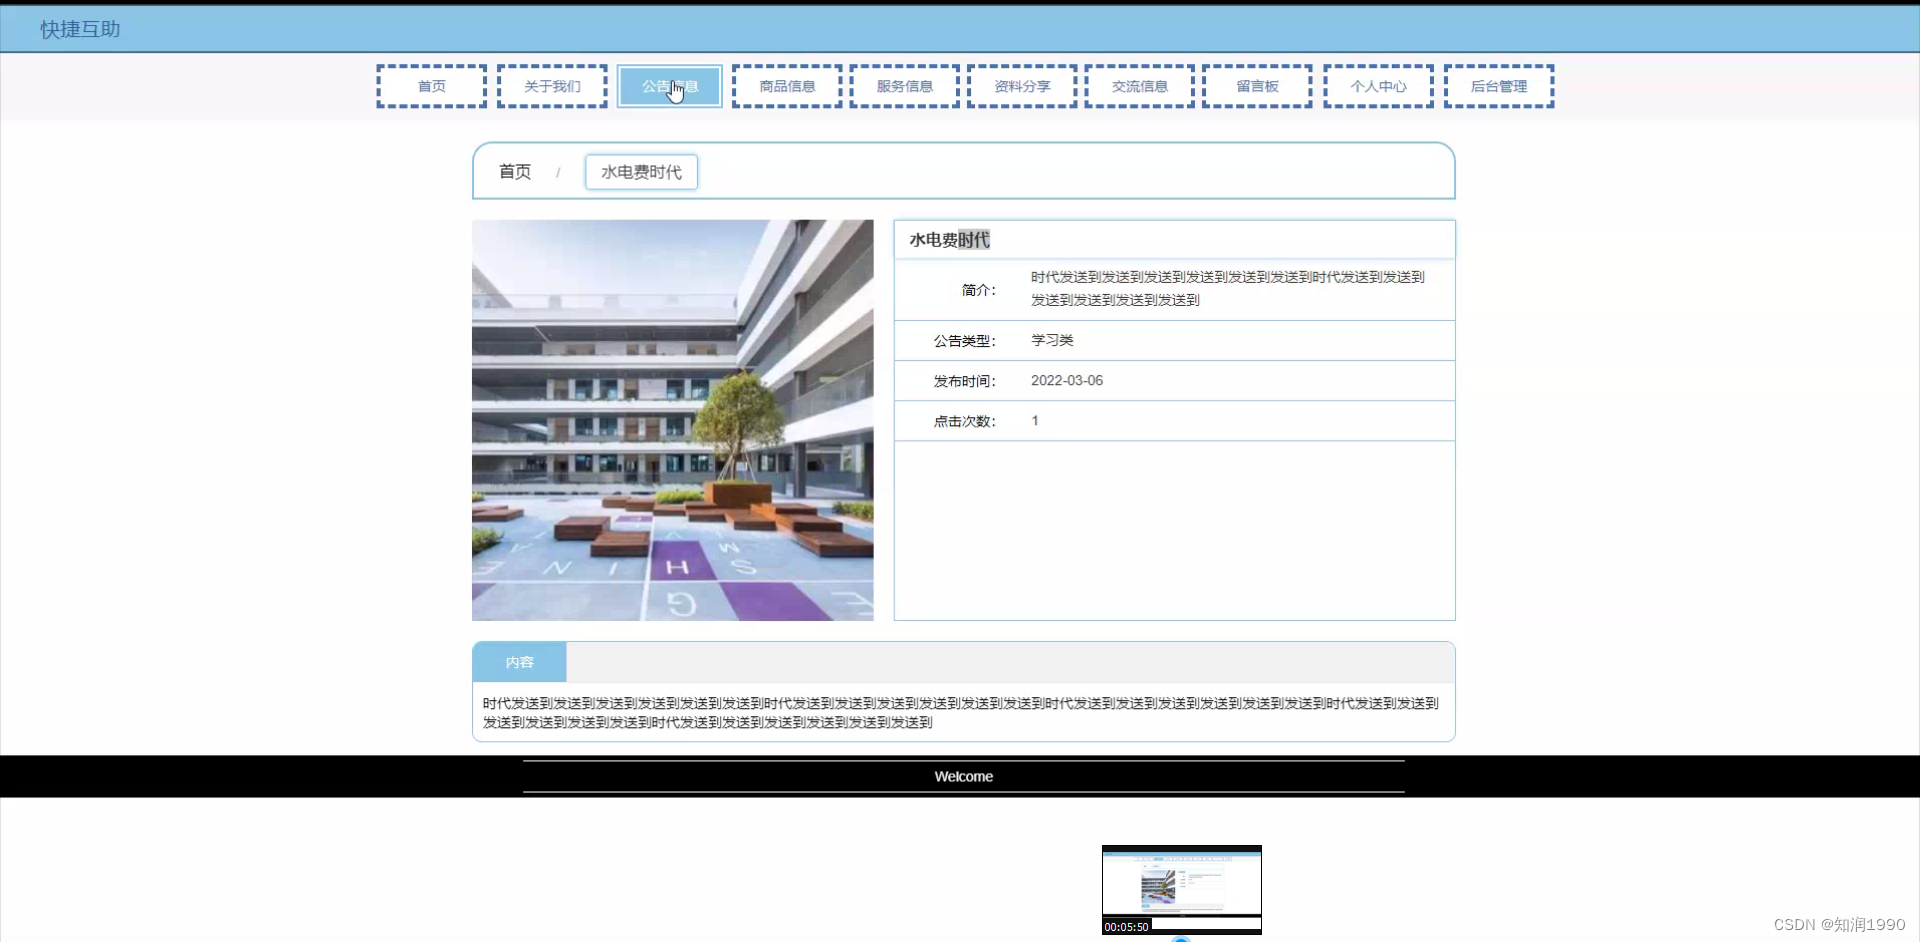Click the 快捷互助 site header logo
1920x942 pixels.
pyautogui.click(x=80, y=29)
